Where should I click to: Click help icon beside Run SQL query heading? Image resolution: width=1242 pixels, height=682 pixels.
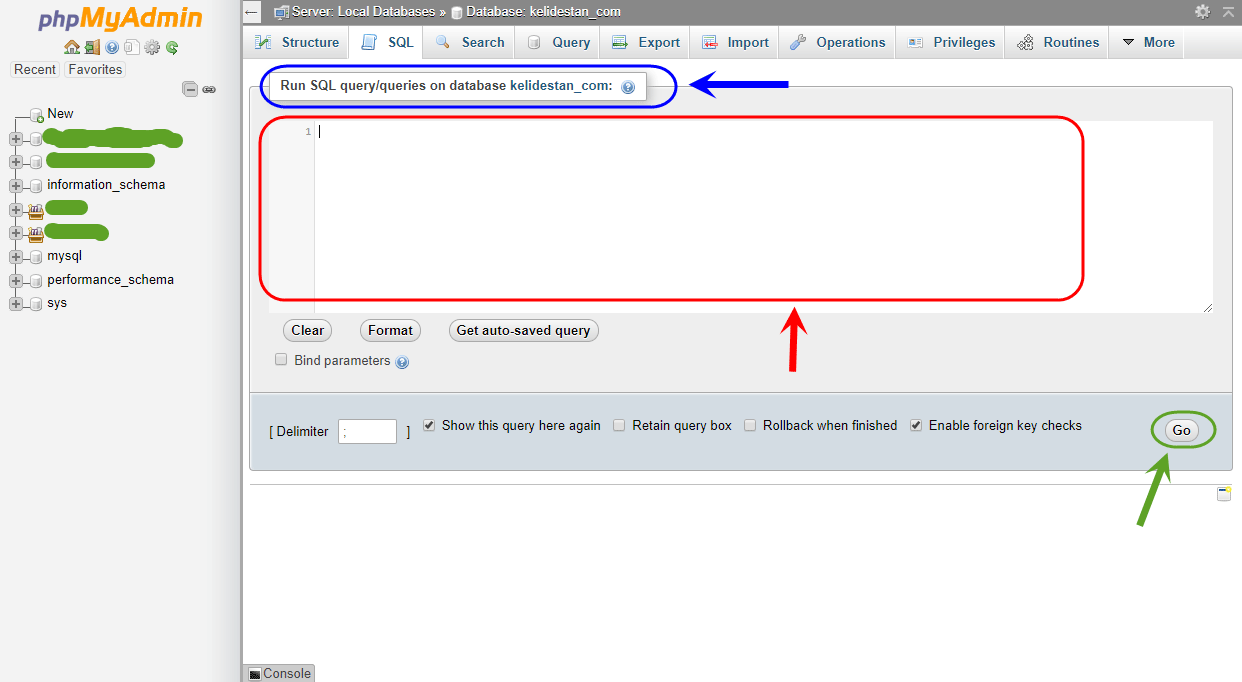click(x=628, y=87)
